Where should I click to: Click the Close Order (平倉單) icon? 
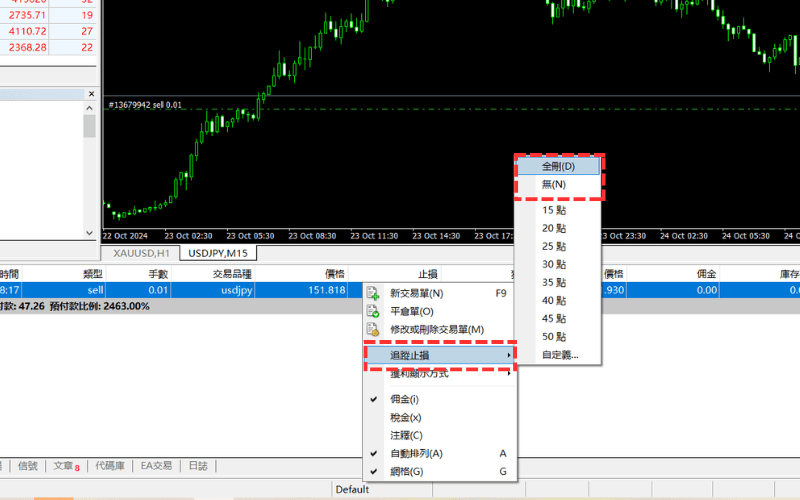374,312
